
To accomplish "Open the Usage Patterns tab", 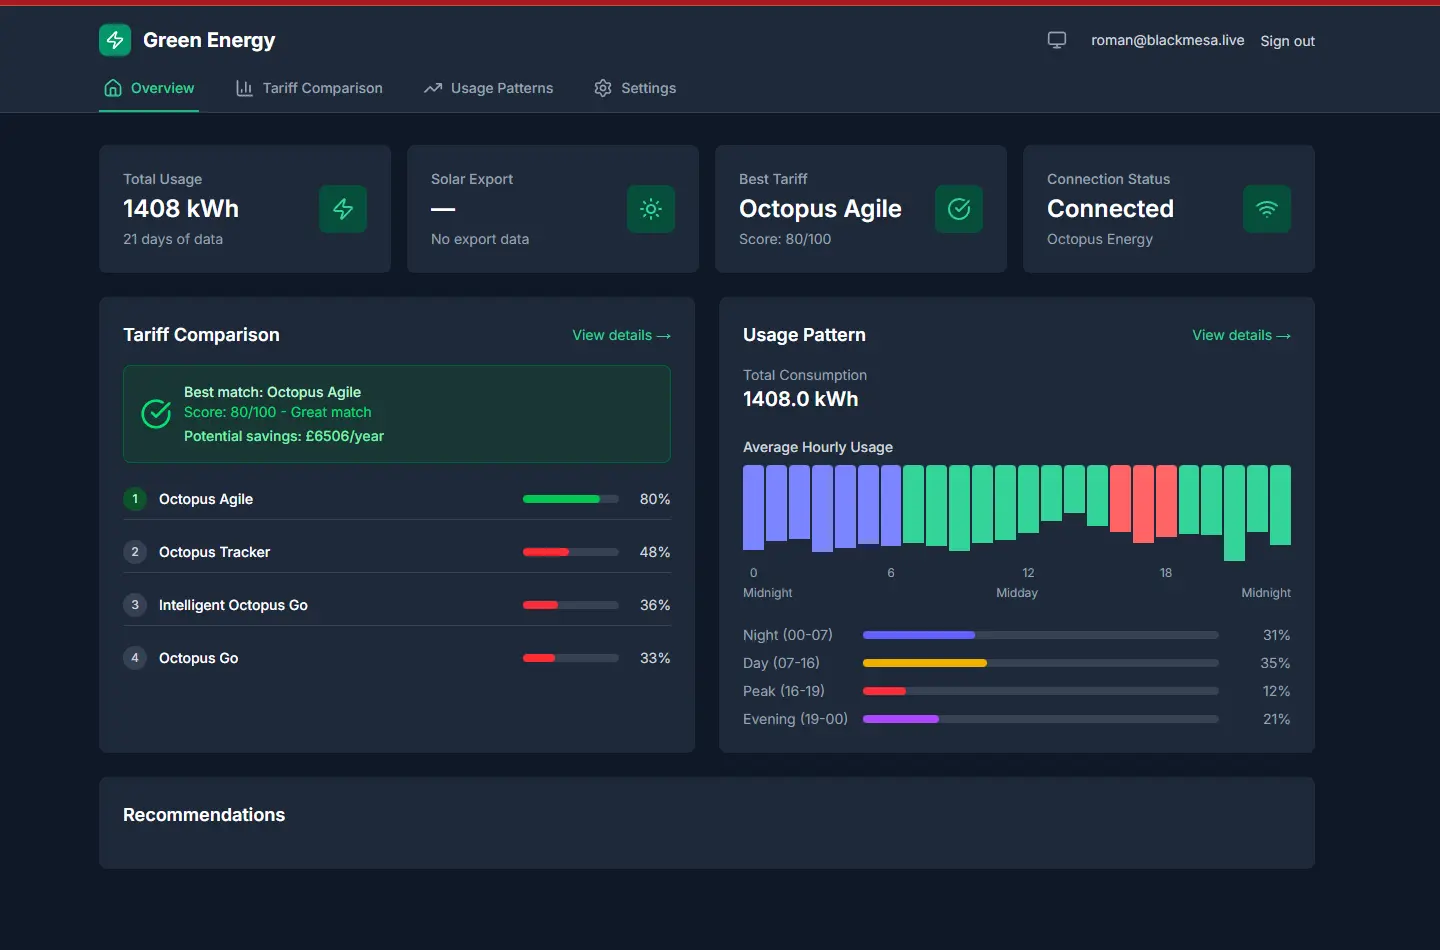I will 501,88.
